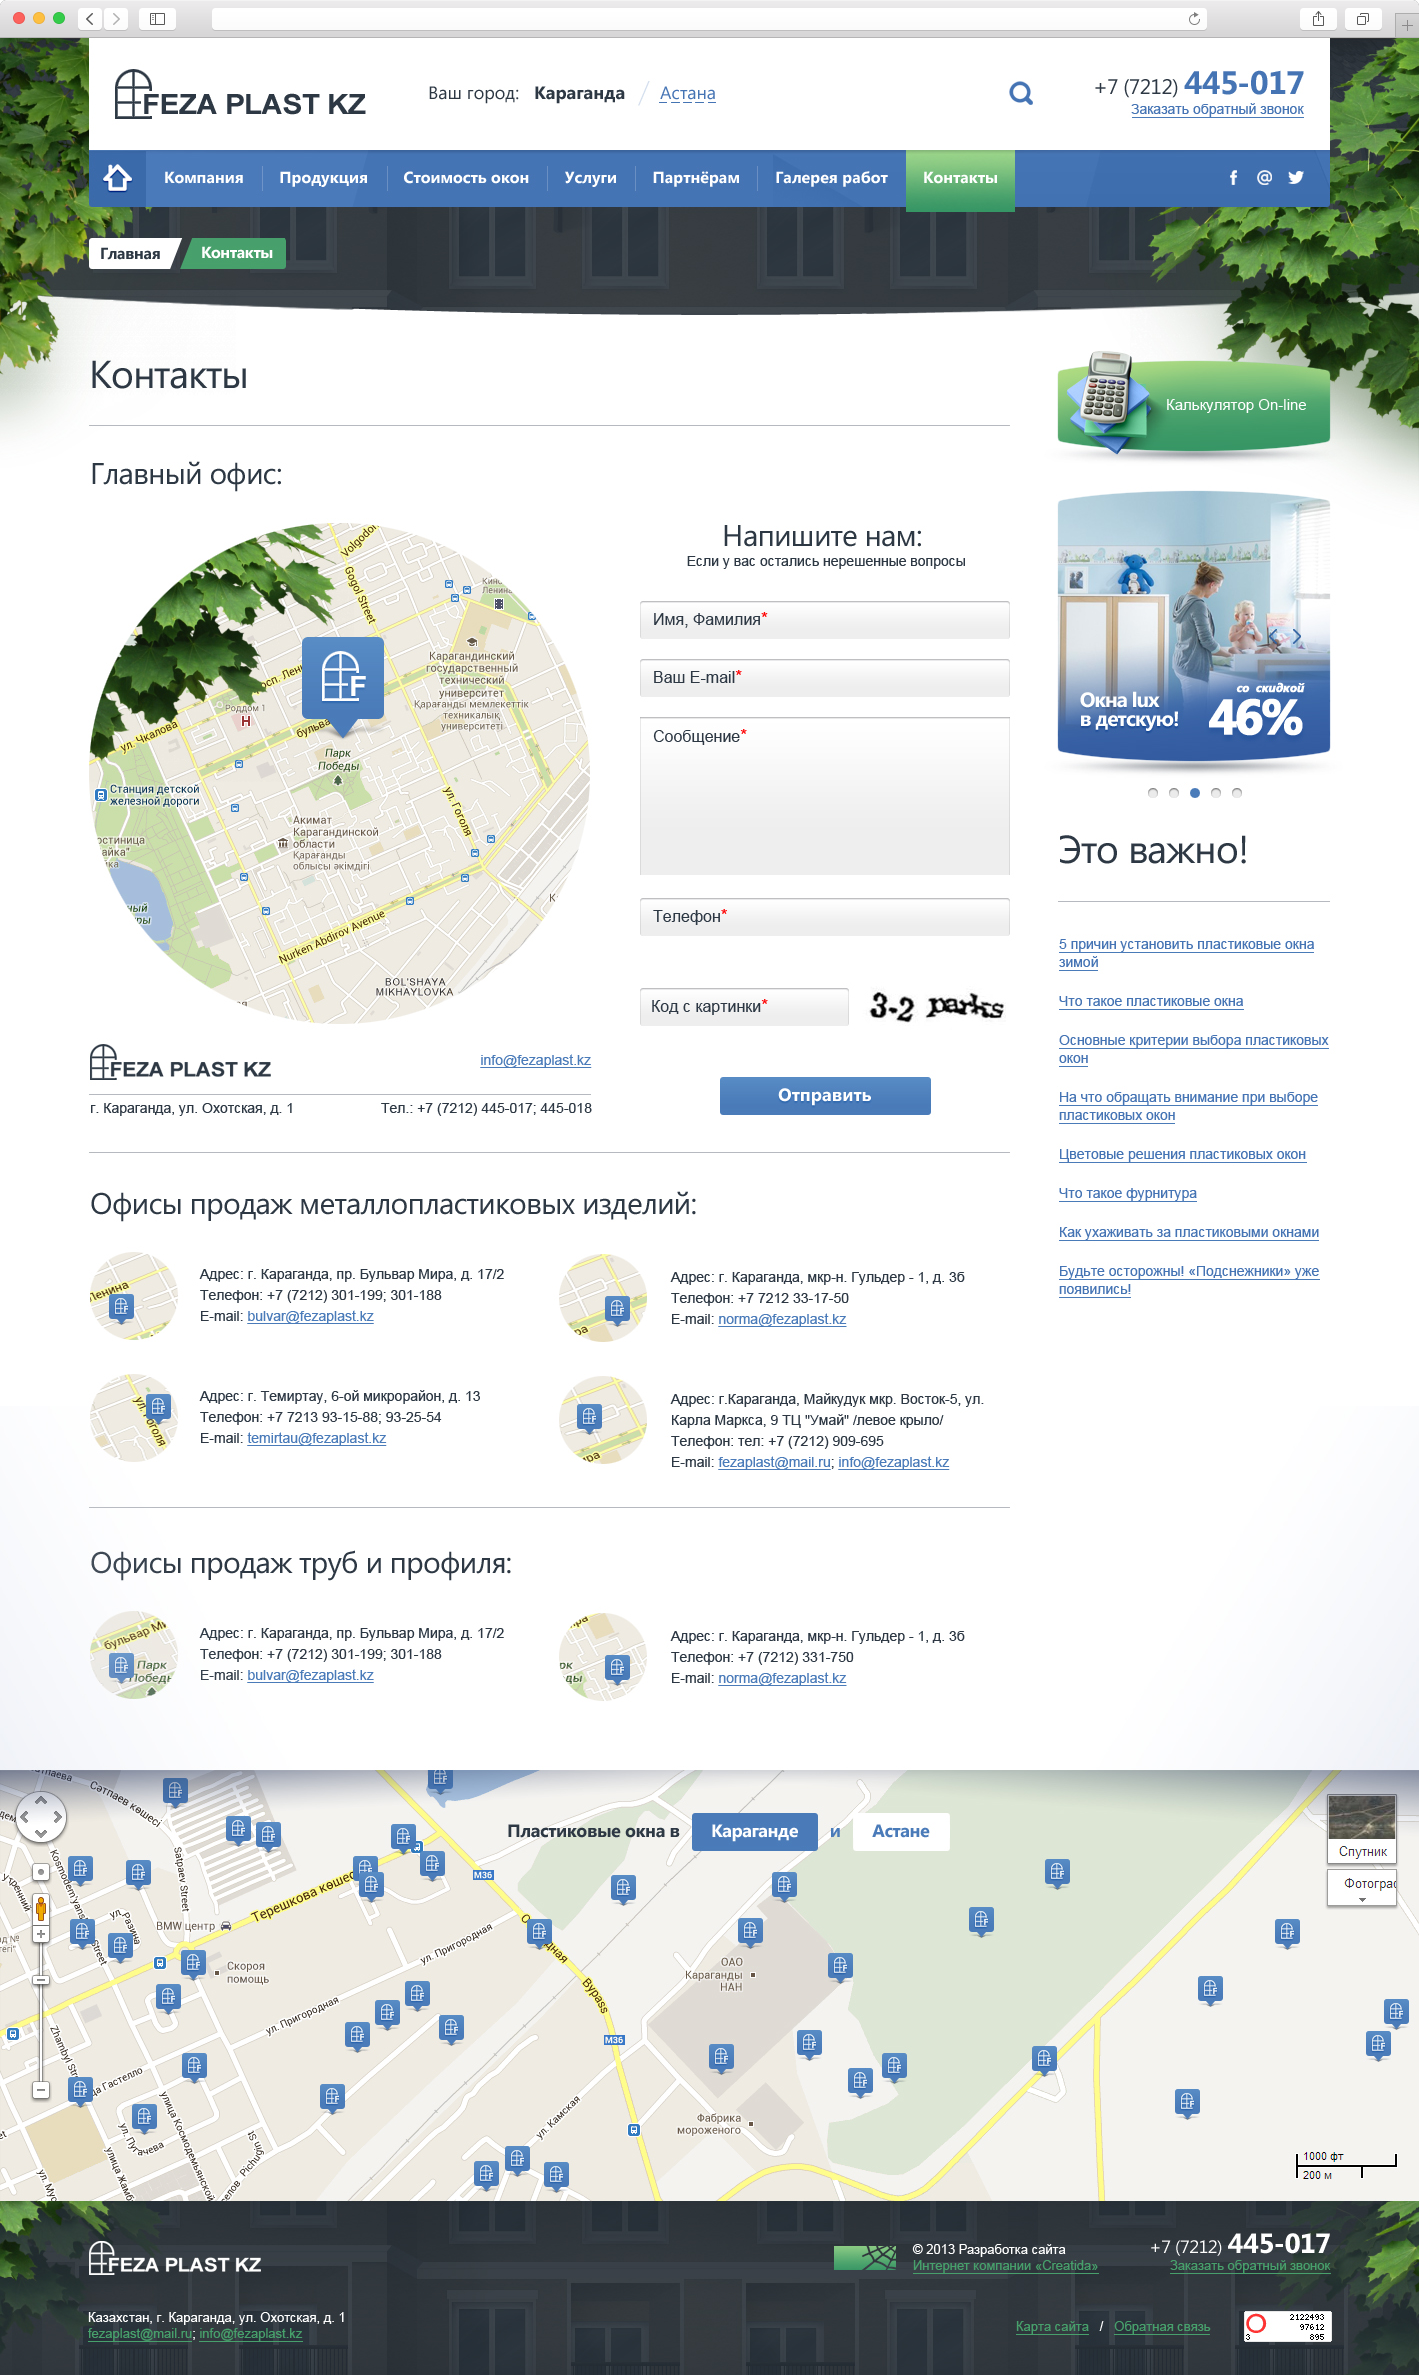Open link Что такое фурнитура
Viewport: 1419px width, 2375px height.
1128,1193
